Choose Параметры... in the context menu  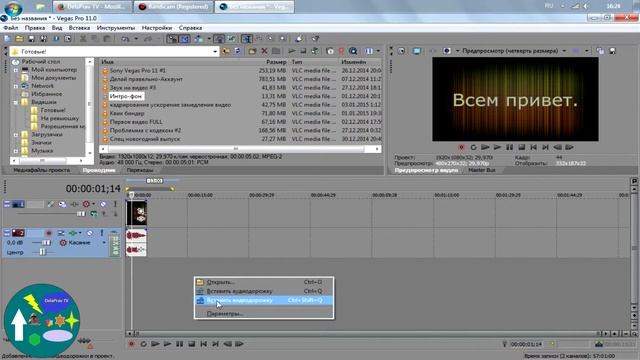tap(264, 314)
